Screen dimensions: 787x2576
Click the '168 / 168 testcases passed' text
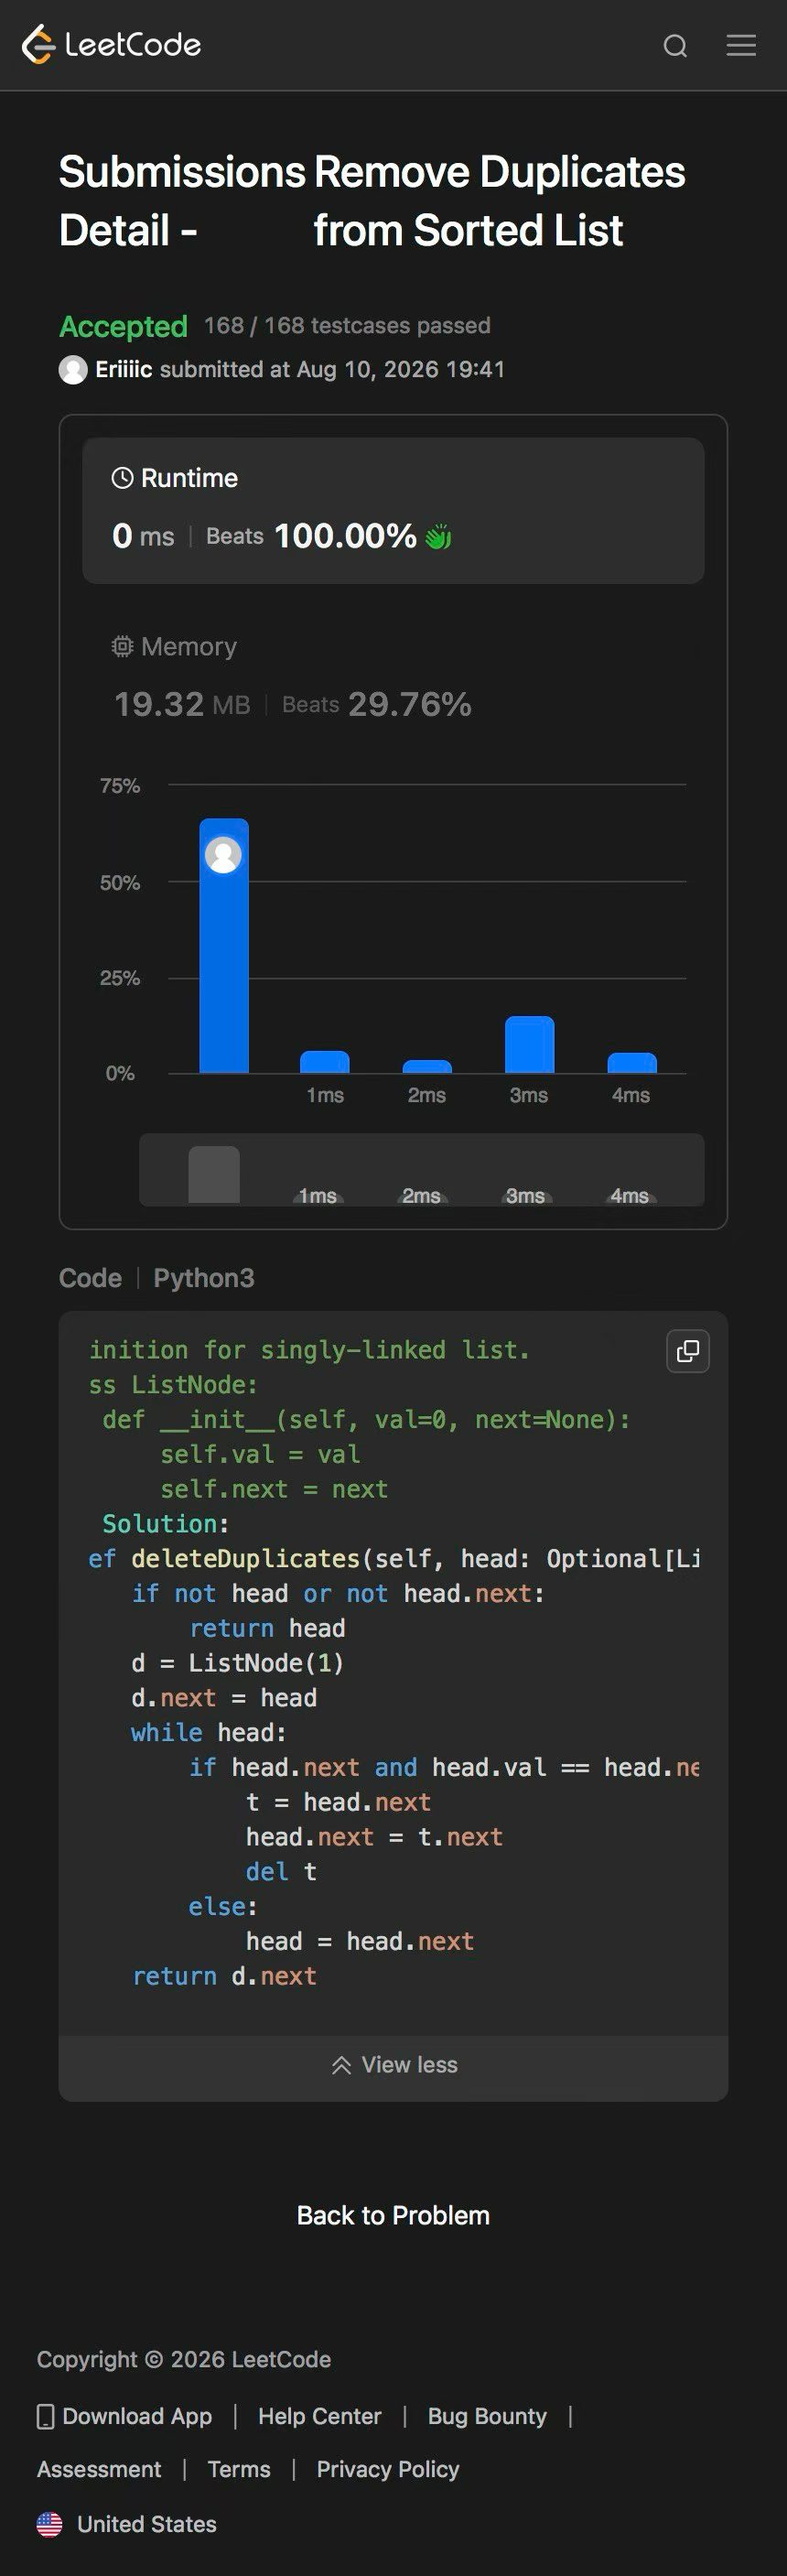click(x=347, y=325)
